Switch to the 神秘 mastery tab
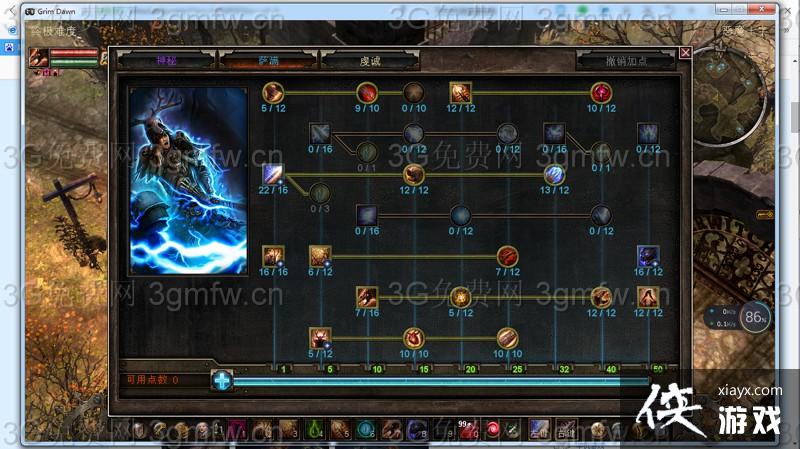The width and height of the screenshot is (800, 449). tap(166, 61)
